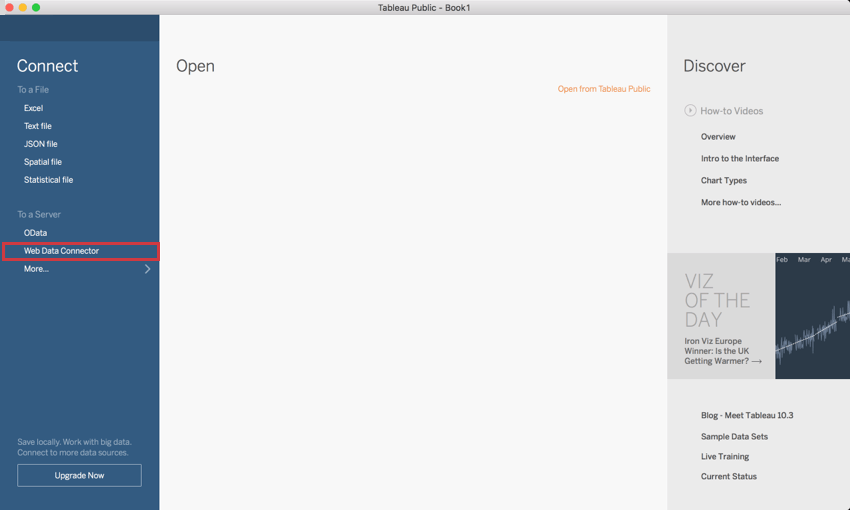The image size is (850, 510).
Task: Connect to a Text file
Action: click(x=38, y=126)
